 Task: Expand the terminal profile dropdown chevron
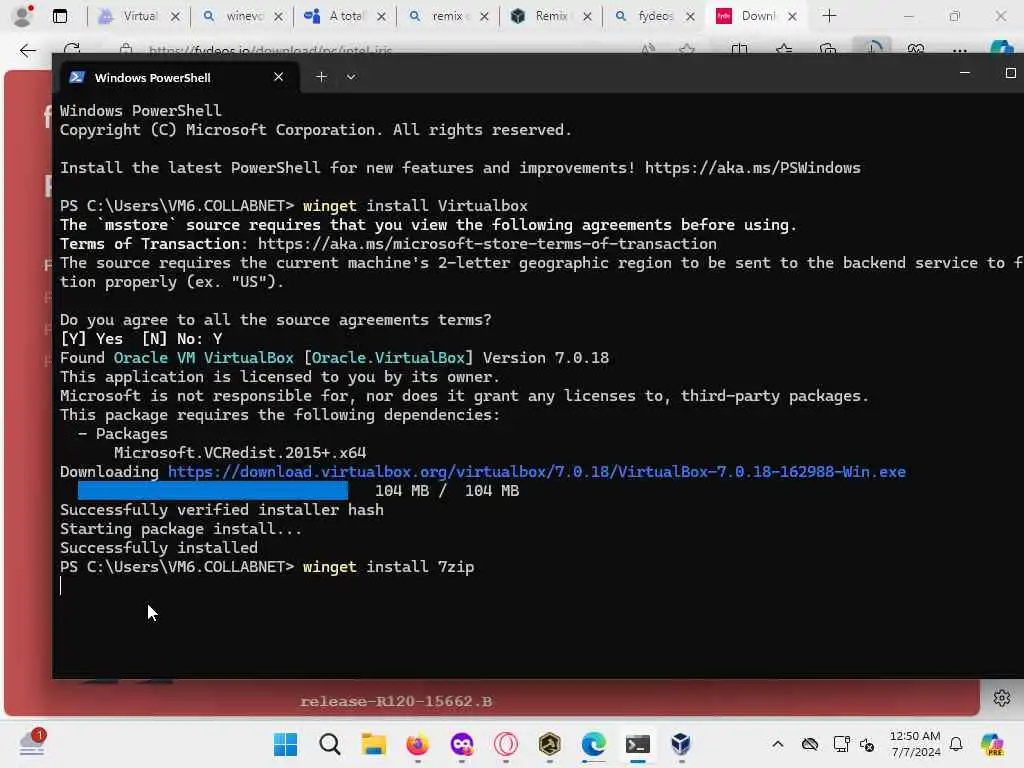351,77
